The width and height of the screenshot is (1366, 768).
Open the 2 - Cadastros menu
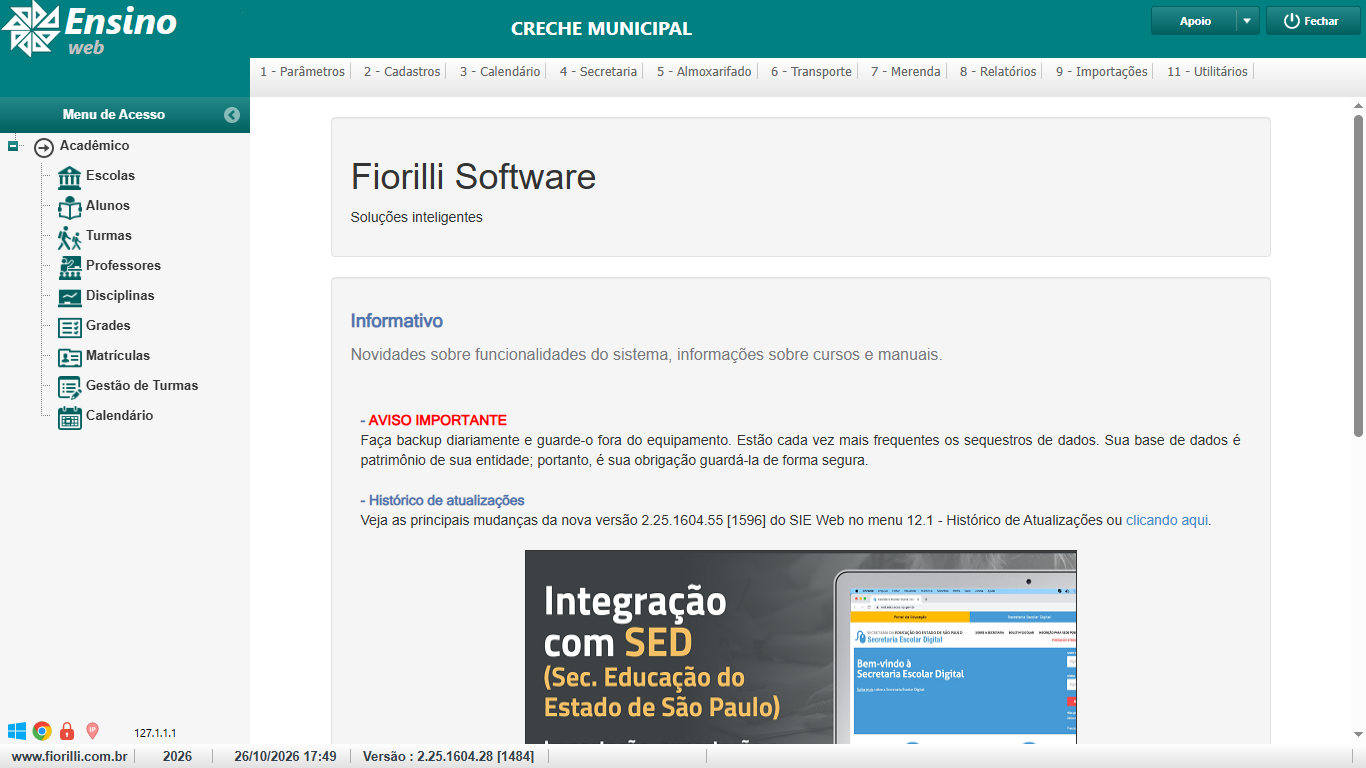402,72
